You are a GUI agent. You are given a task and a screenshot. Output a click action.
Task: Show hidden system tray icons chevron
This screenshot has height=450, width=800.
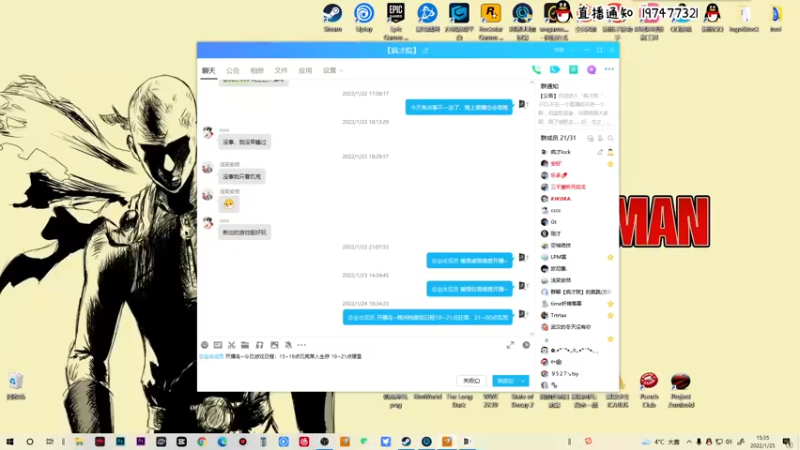[689, 442]
